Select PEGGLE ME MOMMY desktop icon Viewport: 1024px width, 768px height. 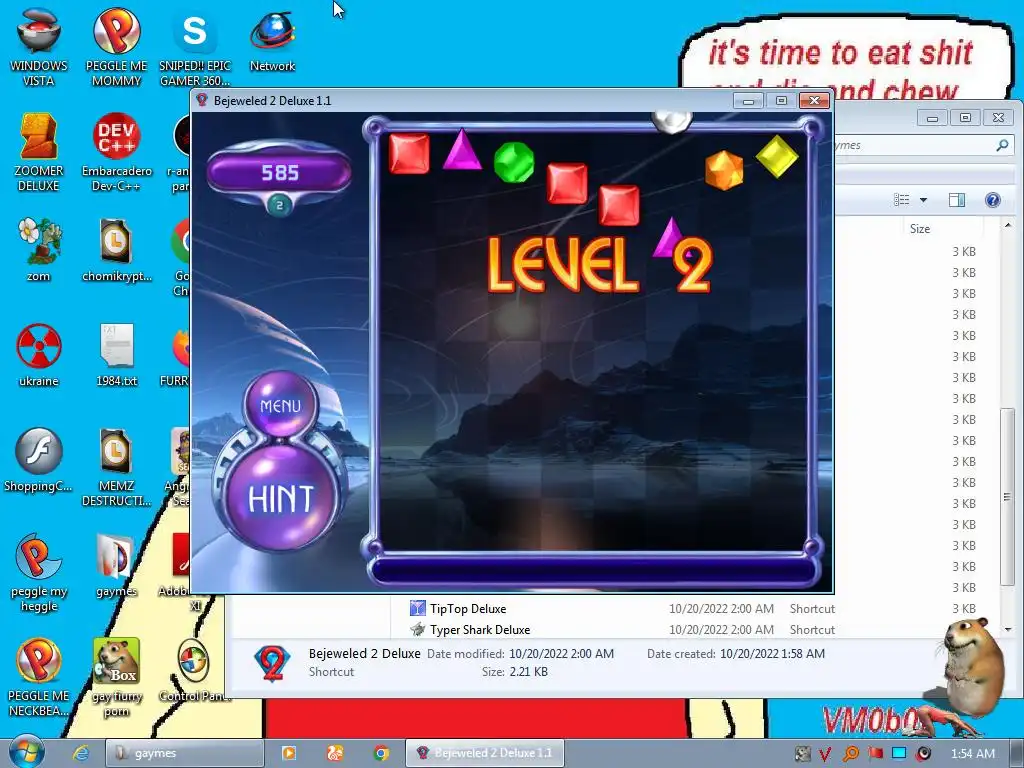(116, 47)
